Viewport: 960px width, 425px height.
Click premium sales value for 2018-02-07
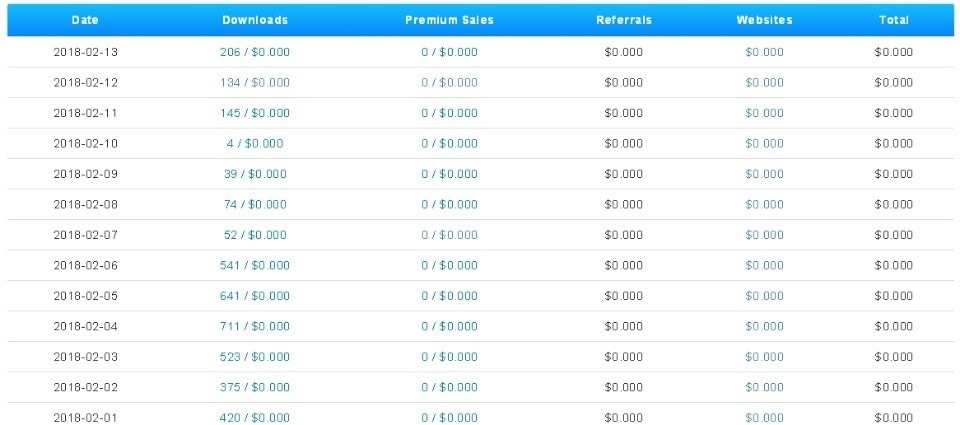pyautogui.click(x=449, y=235)
